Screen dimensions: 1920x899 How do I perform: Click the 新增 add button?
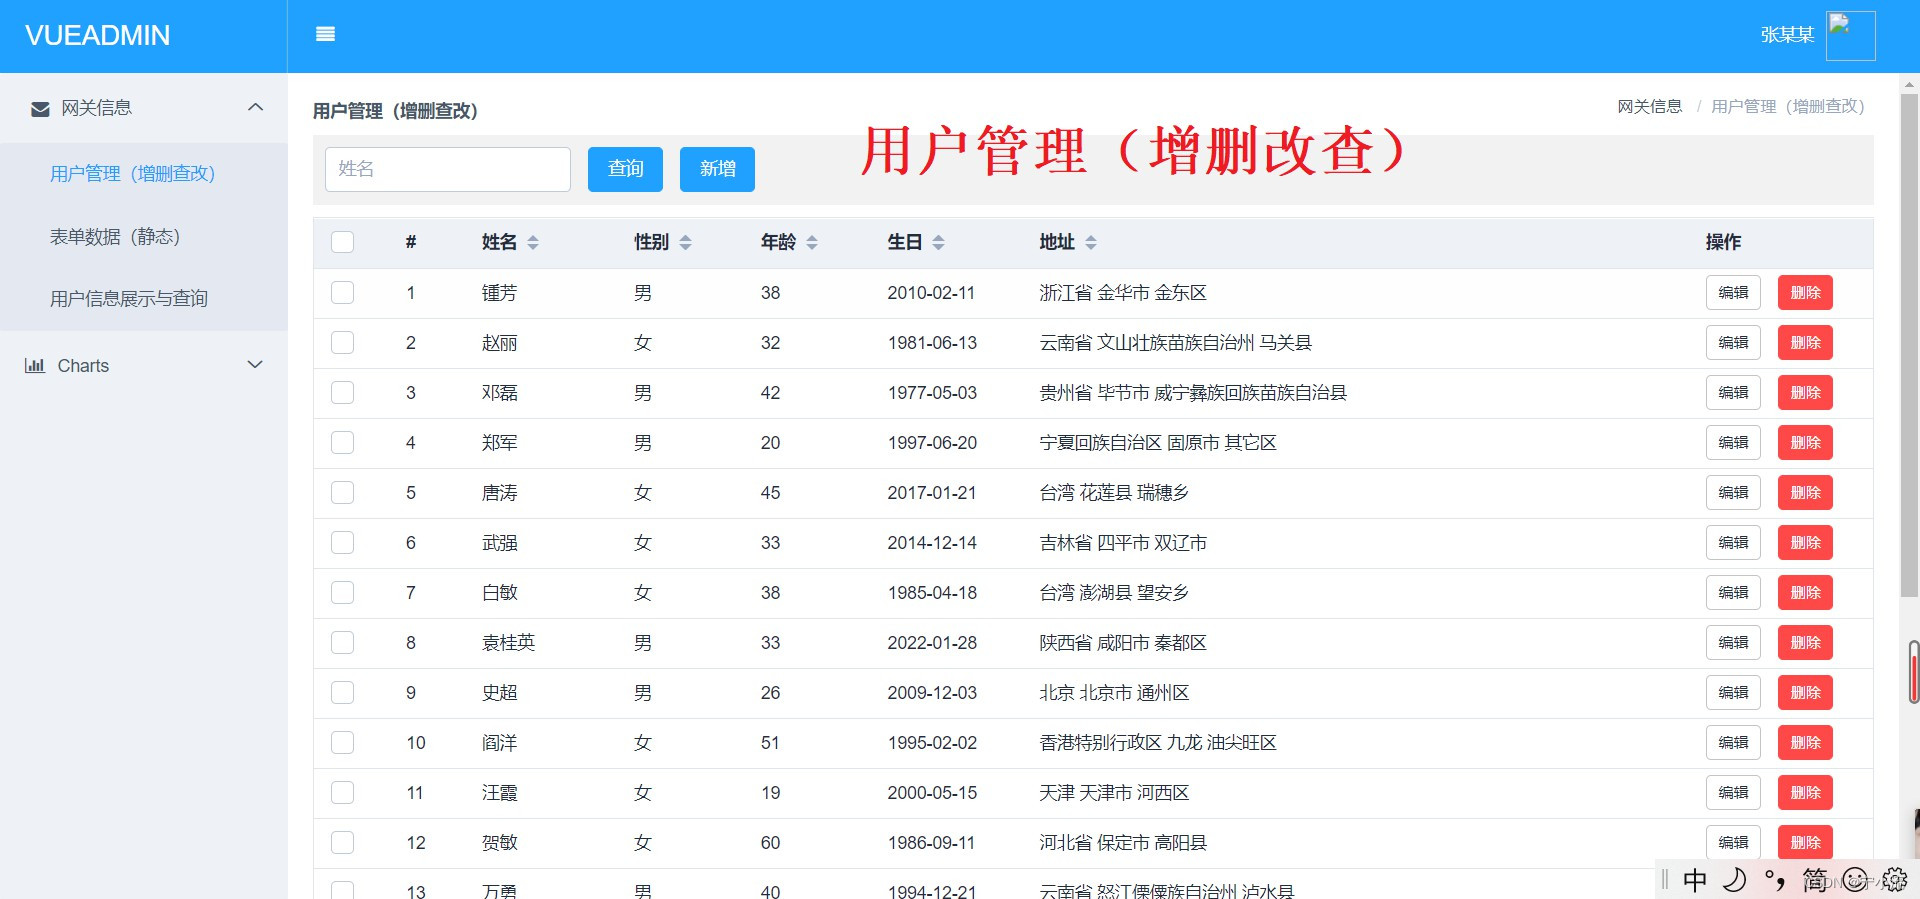coord(717,169)
